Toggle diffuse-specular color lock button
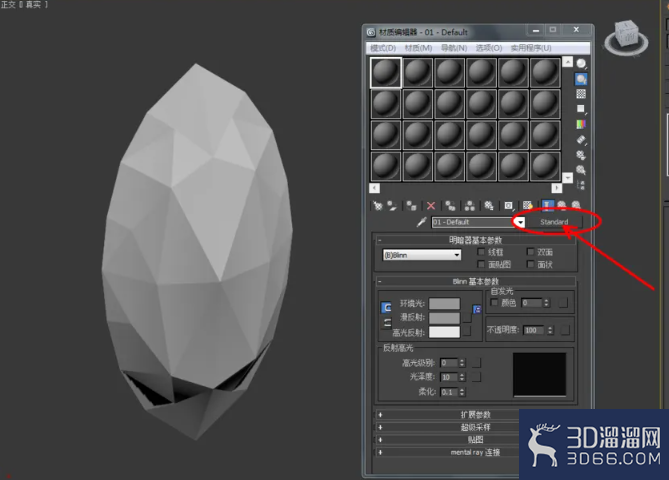This screenshot has height=480, width=669. (386, 323)
